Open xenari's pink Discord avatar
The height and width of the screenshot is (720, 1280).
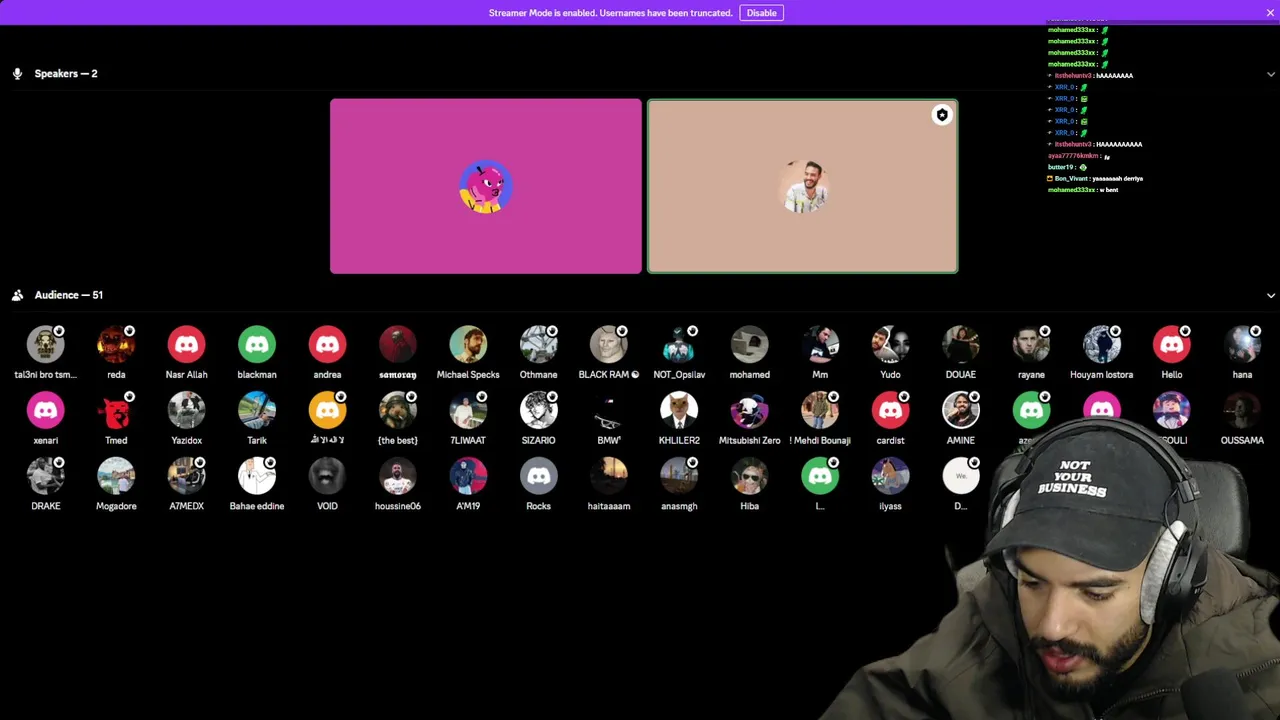pos(46,411)
